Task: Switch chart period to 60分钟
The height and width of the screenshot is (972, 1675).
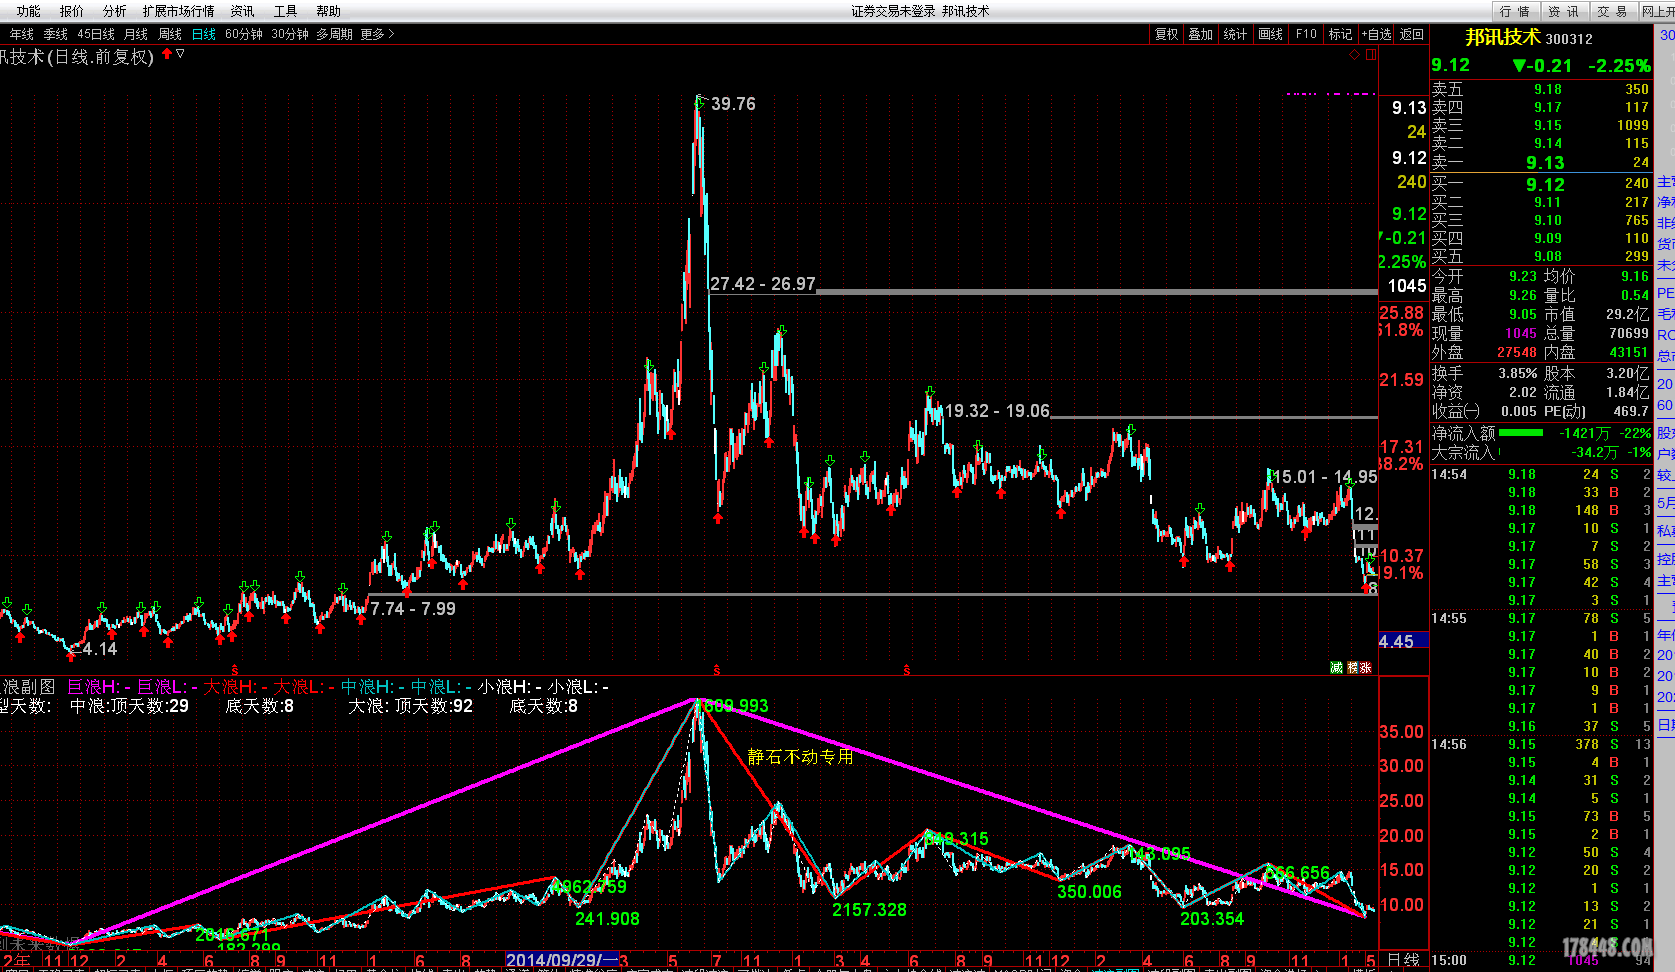Action: 243,34
